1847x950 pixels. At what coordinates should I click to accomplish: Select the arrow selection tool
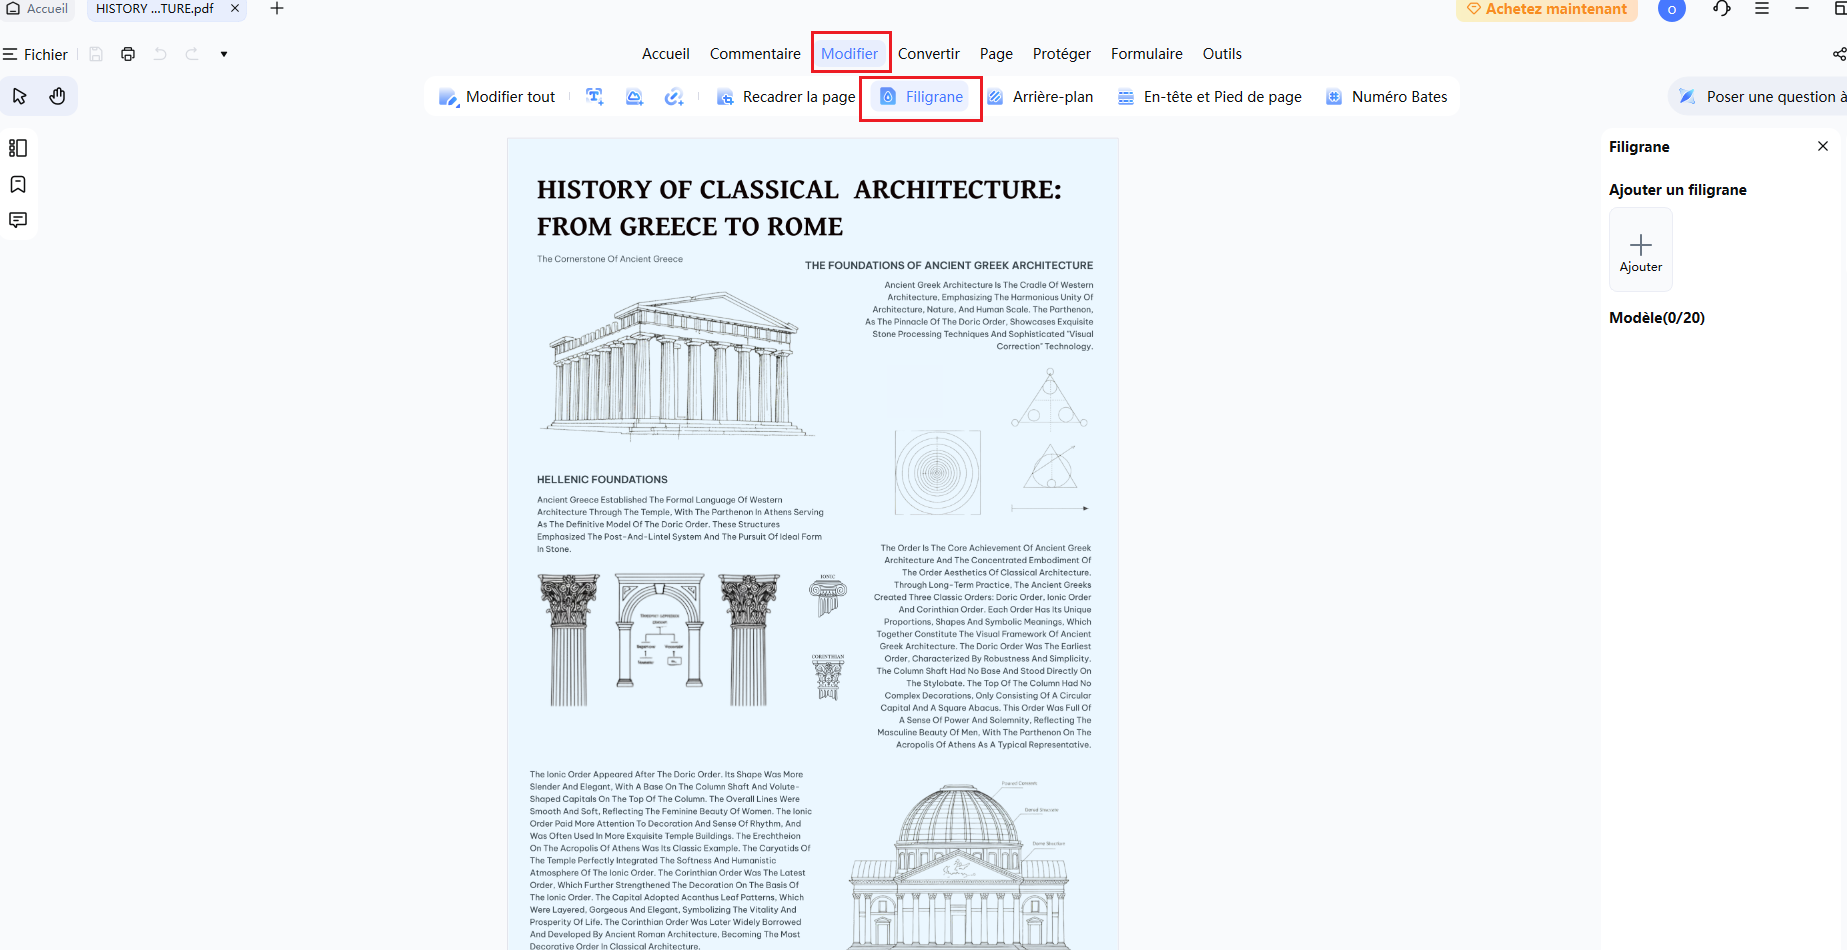pyautogui.click(x=19, y=96)
